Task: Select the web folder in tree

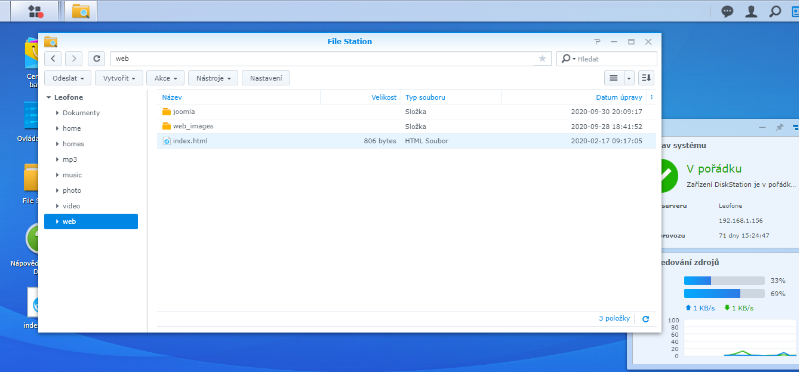Action: pos(91,222)
